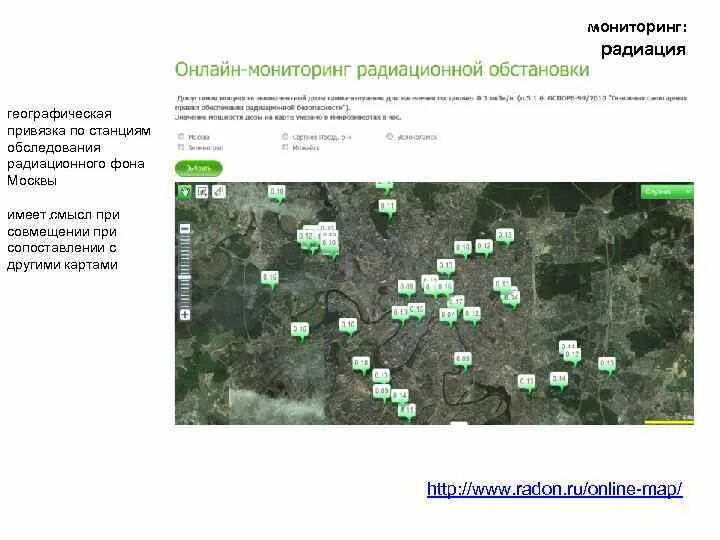Viewport: 720px width, 540px height.
Task: Open the map type dropdown (Спутник)
Action: (667, 191)
